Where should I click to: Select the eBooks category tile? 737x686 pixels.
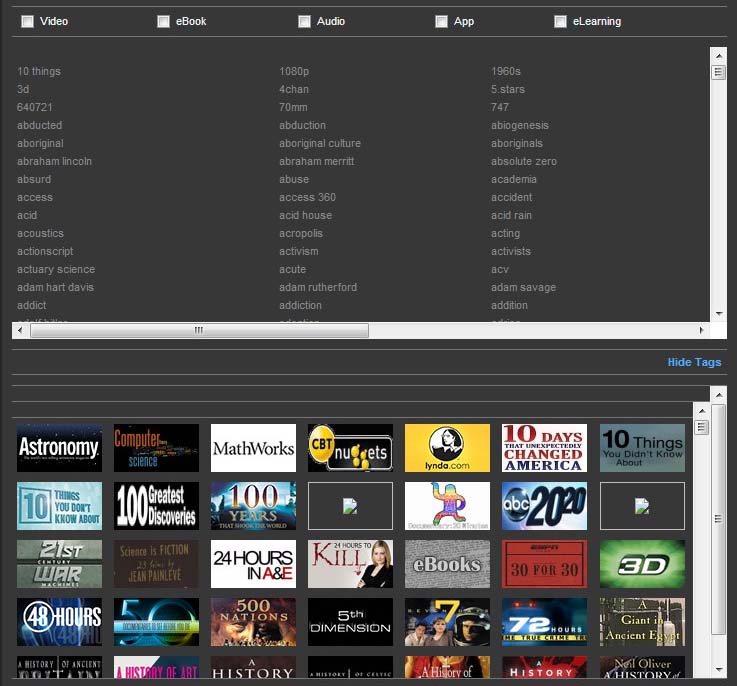(447, 564)
